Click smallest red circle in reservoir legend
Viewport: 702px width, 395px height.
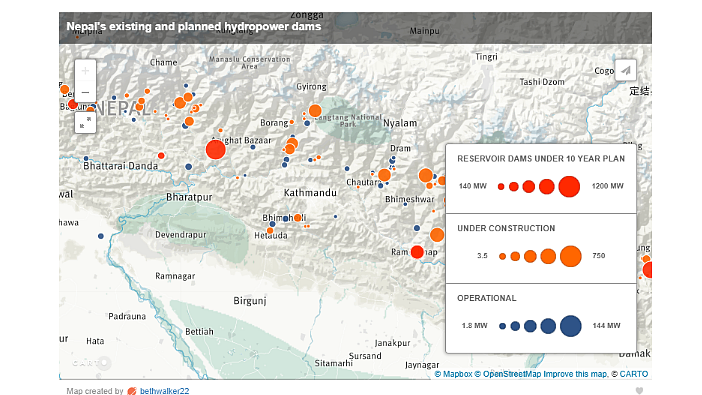tap(501, 186)
